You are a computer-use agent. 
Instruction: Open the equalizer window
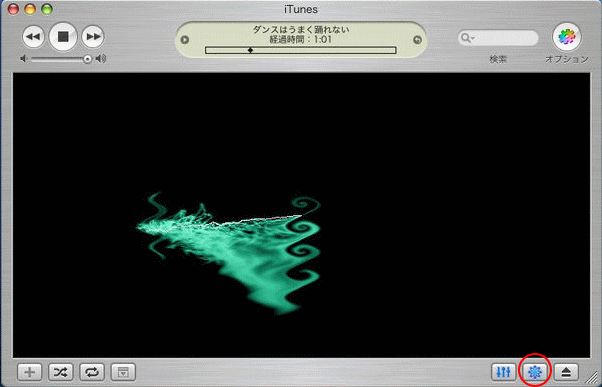(x=504, y=372)
